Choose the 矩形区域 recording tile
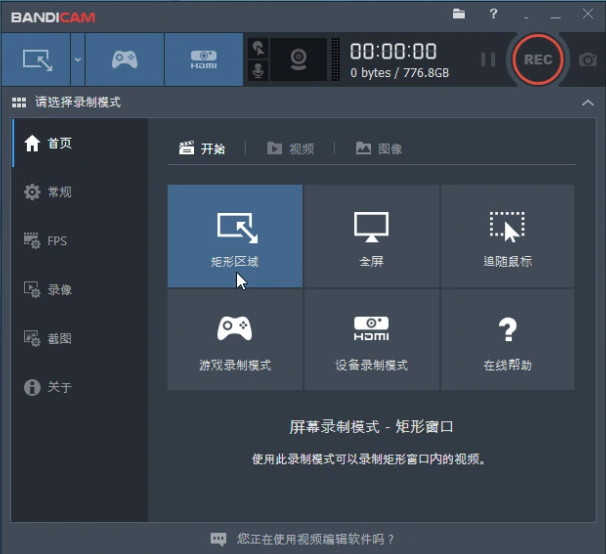Screen dimensions: 606x554 pos(235,236)
